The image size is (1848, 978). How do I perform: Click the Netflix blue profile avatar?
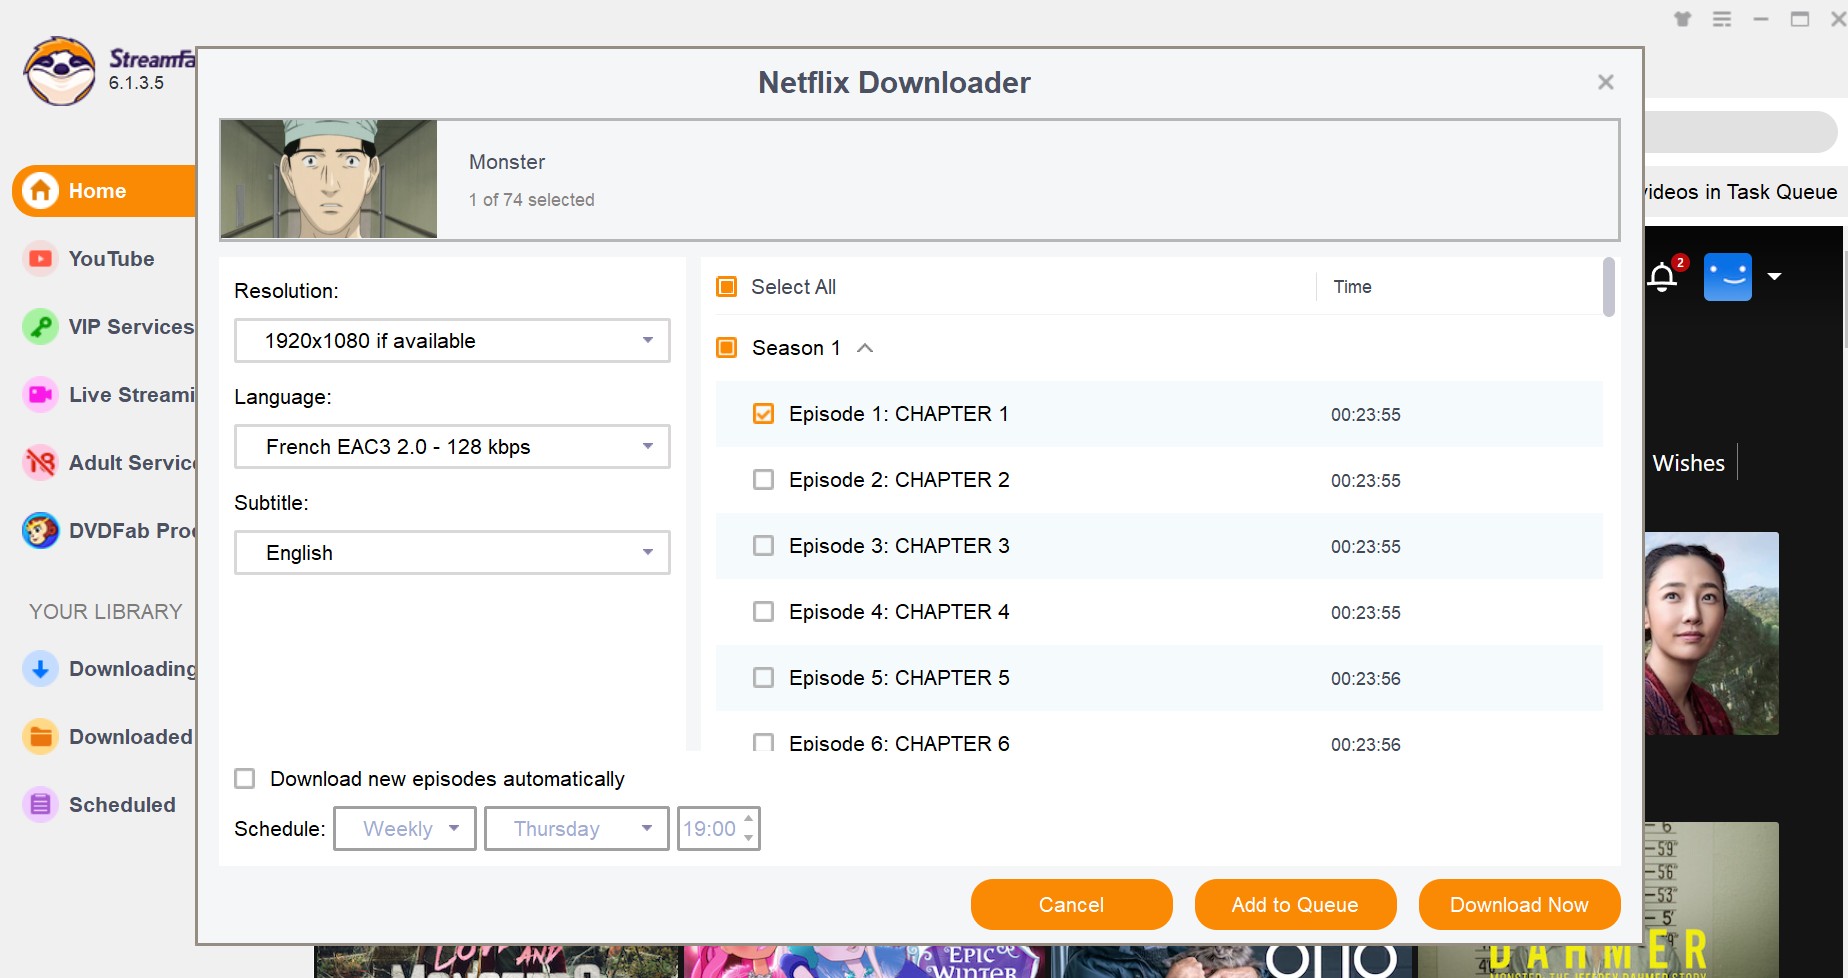(1728, 277)
